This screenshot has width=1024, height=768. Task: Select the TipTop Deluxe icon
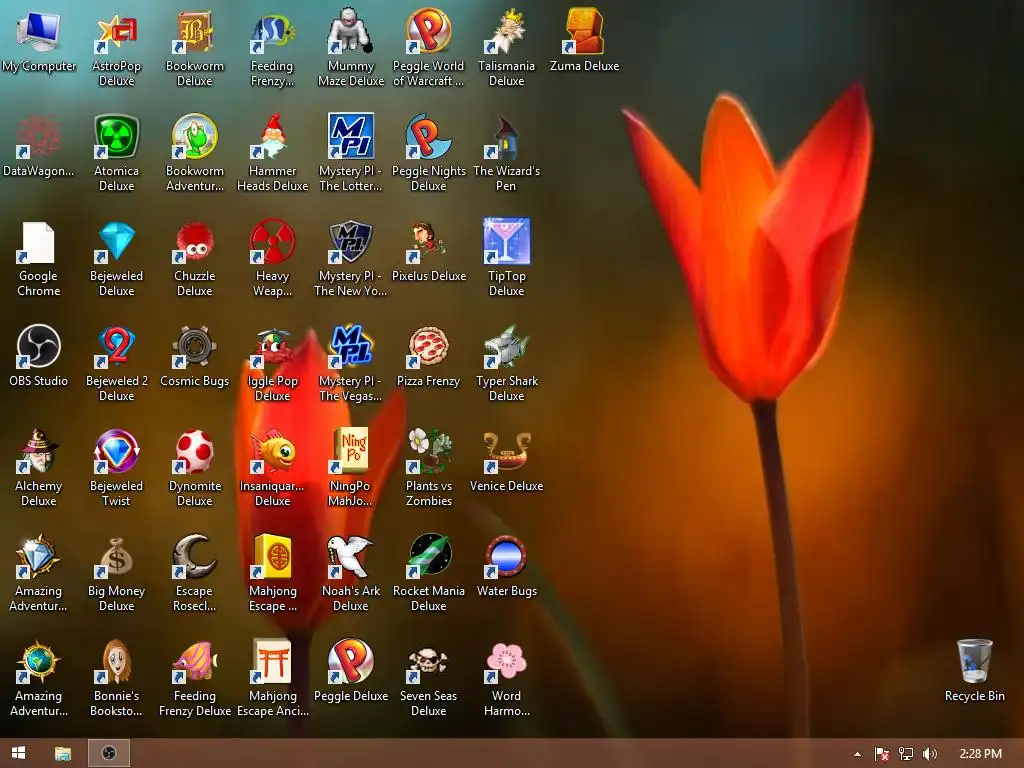click(x=507, y=242)
